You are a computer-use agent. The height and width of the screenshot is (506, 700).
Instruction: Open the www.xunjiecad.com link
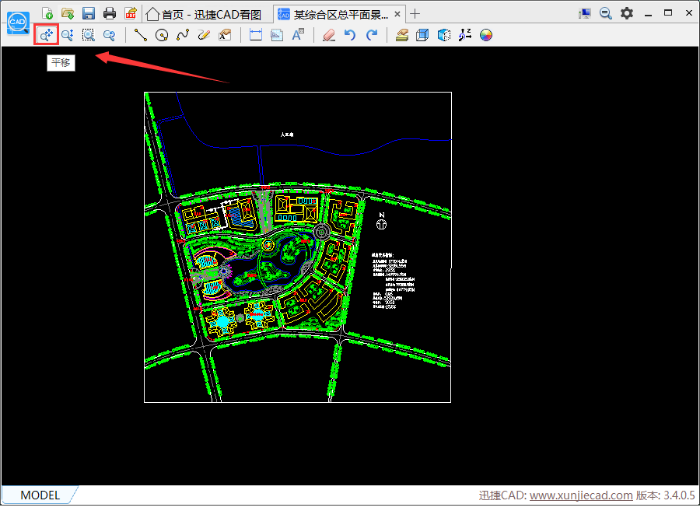coord(580,495)
